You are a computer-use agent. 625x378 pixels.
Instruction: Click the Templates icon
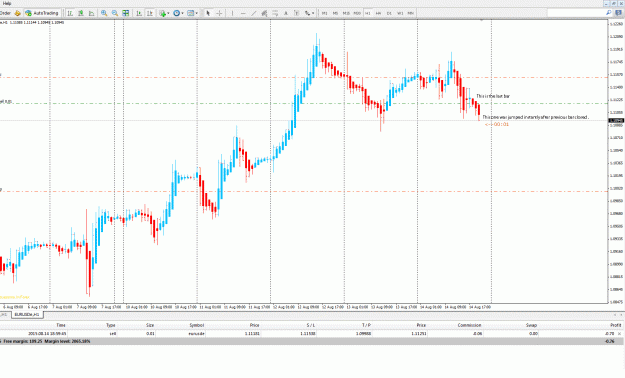[x=191, y=13]
